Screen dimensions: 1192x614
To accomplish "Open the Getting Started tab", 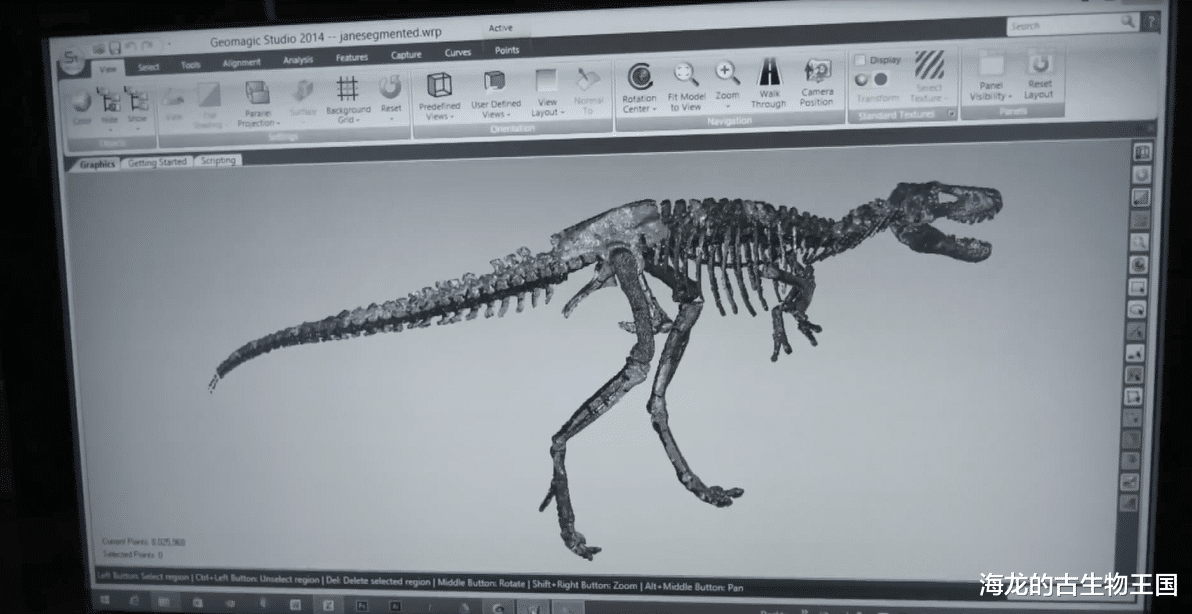I will [x=157, y=162].
